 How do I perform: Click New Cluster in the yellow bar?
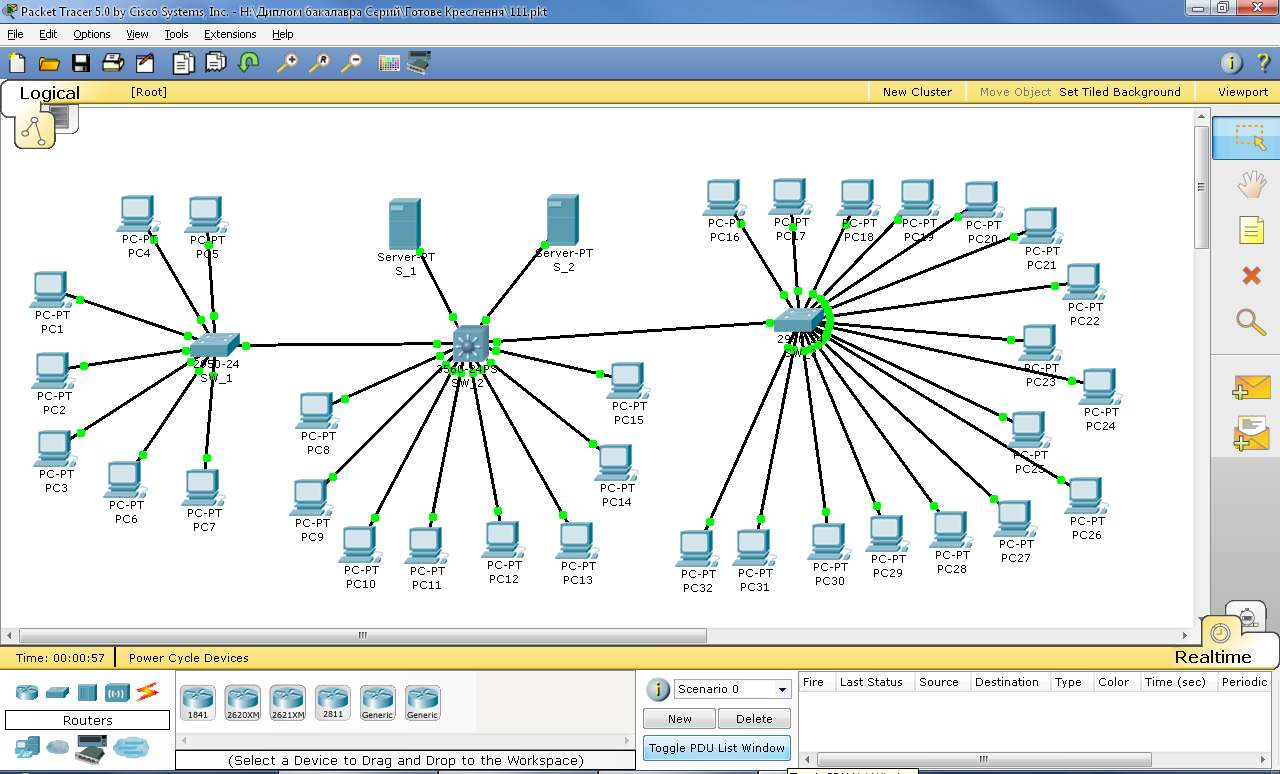917,92
